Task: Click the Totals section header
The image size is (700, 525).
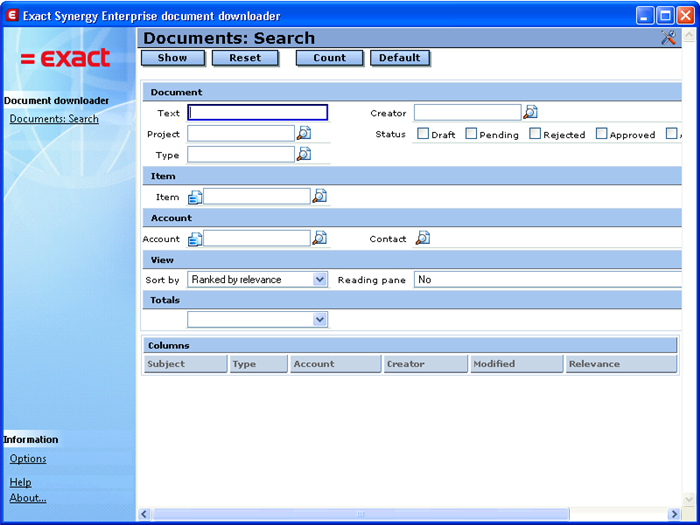Action: click(x=412, y=300)
